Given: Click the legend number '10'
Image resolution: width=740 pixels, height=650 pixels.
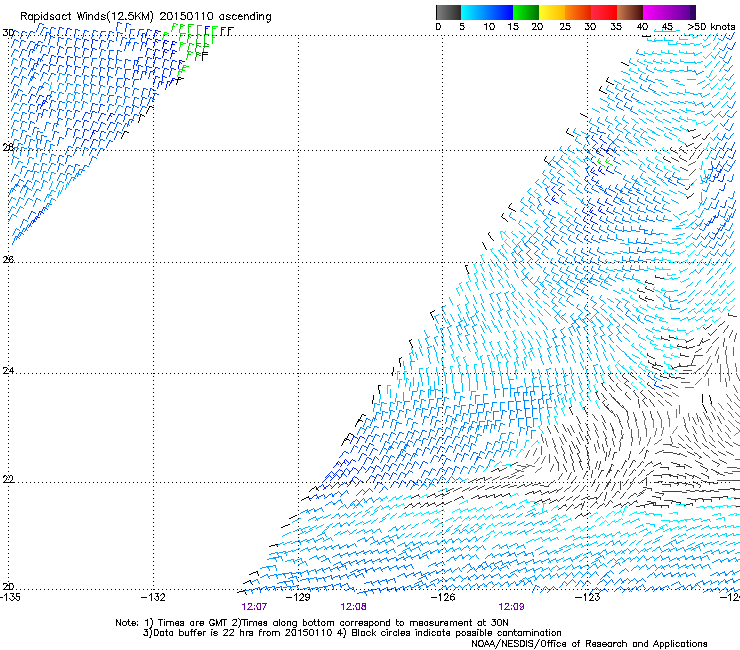Looking at the screenshot, I should 489,27.
